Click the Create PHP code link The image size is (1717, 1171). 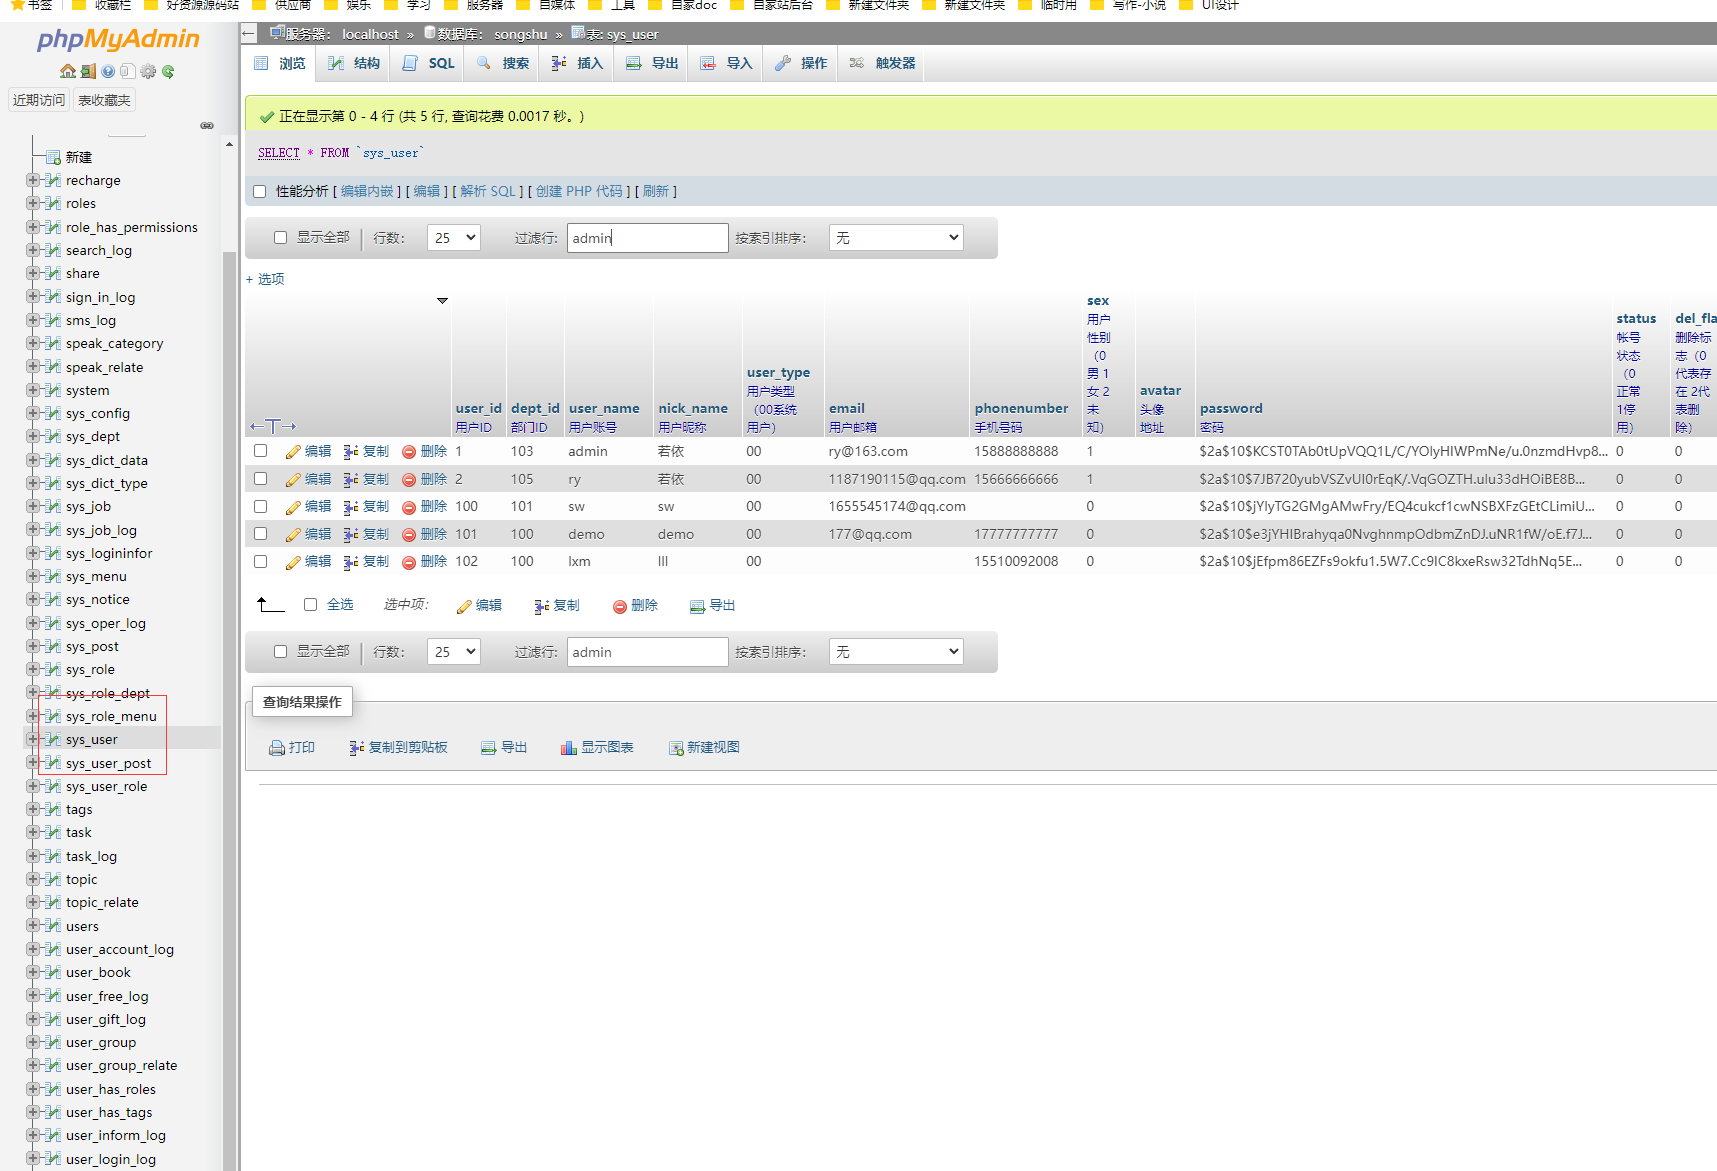click(579, 191)
